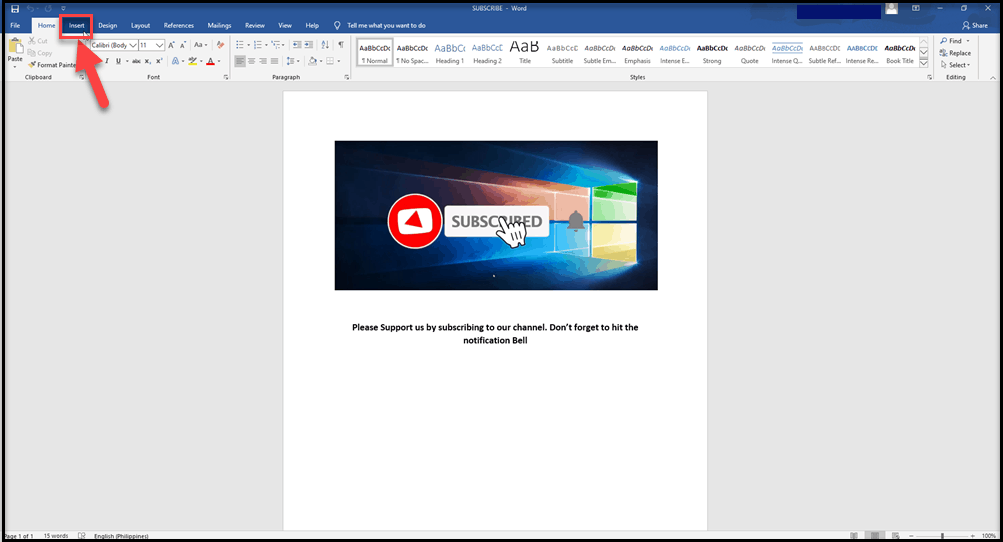Increase the paragraph indent

pos(308,45)
